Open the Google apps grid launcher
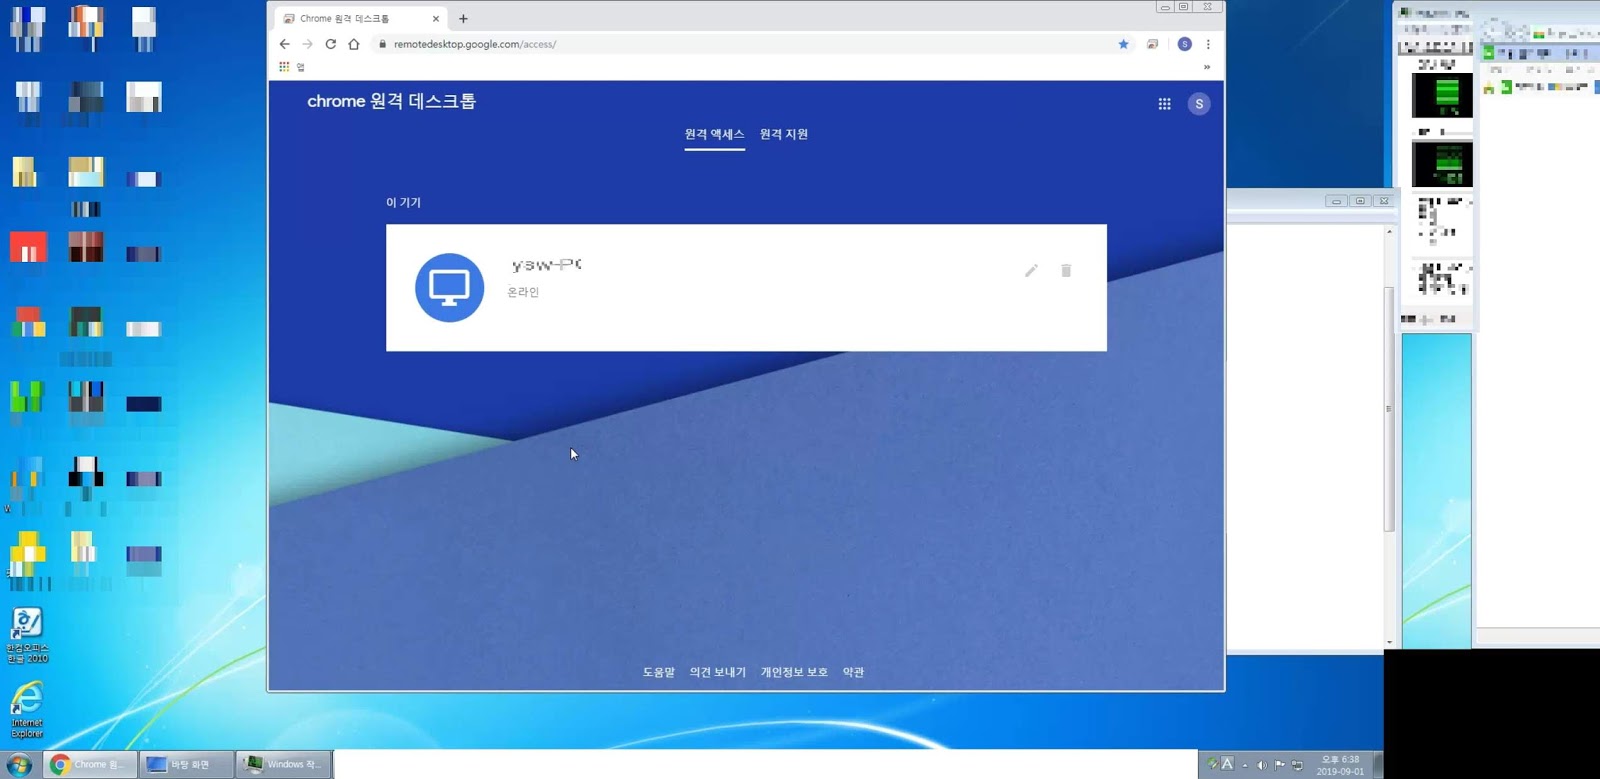The image size is (1600, 779). [1165, 104]
